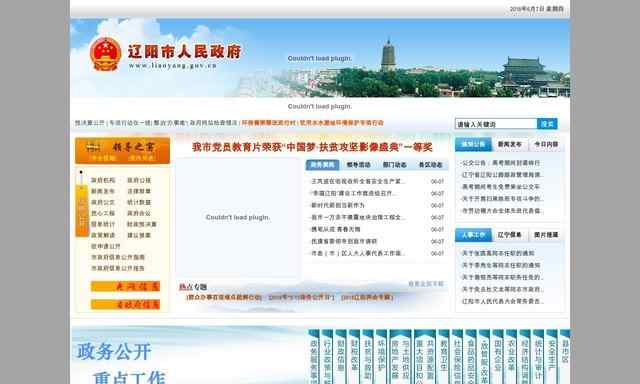The image size is (640, 384).
Task: Open last bracketed hot-topic link
Action: pyautogui.click(x=367, y=297)
